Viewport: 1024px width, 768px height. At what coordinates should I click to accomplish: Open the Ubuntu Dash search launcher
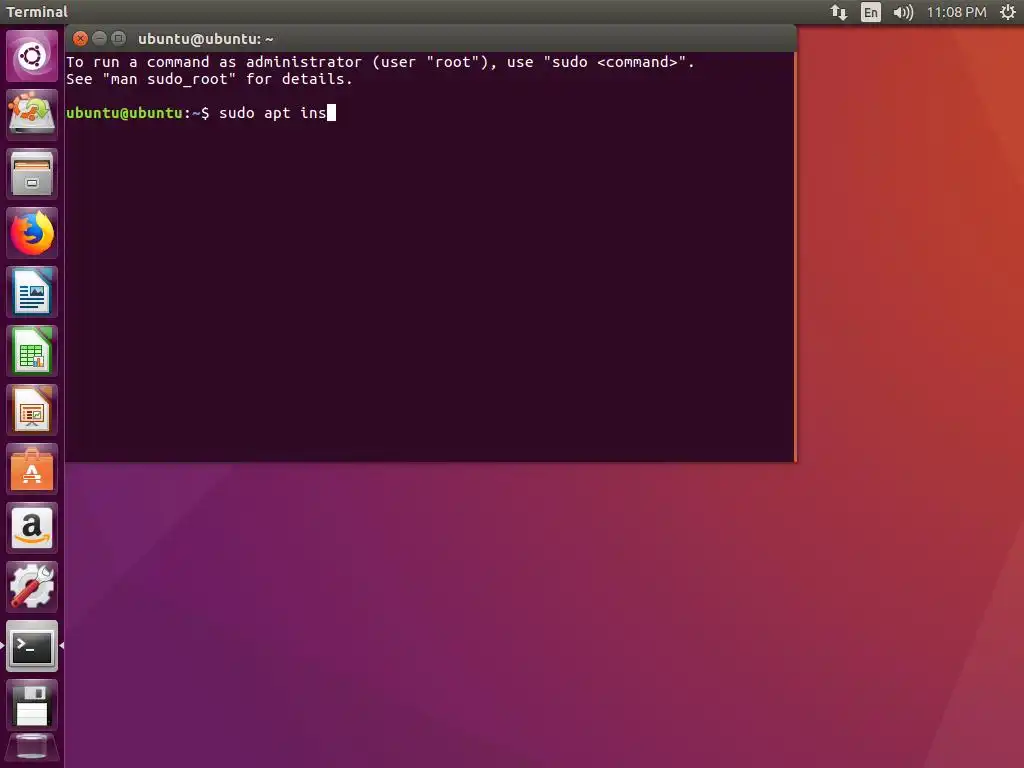(31, 56)
